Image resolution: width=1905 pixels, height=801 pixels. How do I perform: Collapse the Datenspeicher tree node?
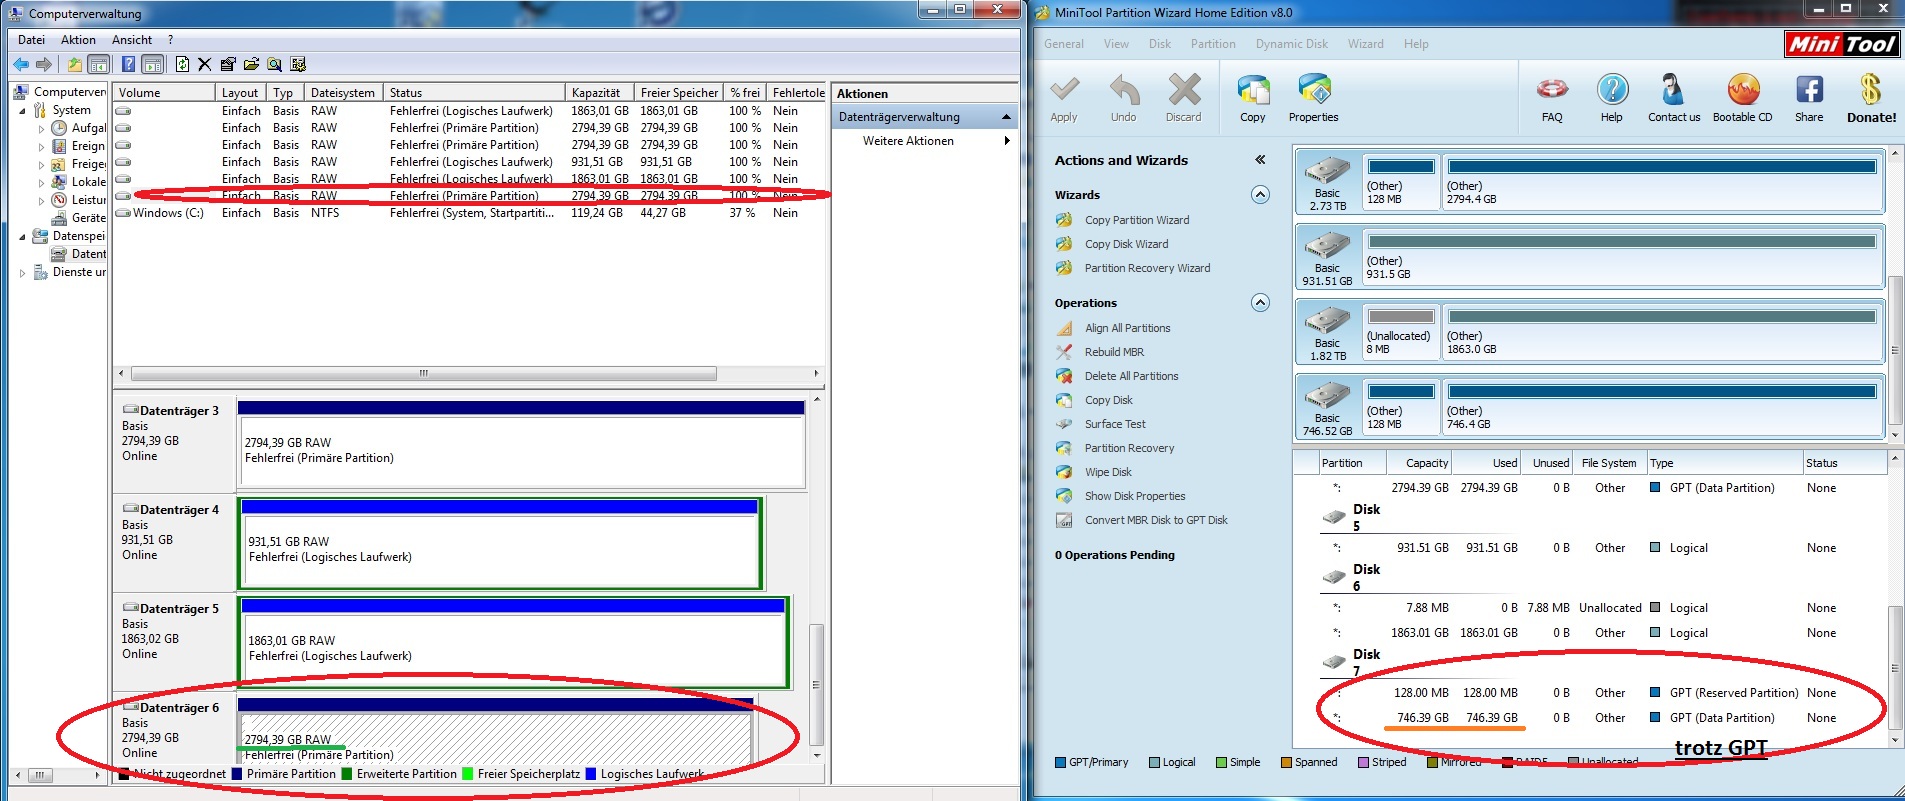tap(23, 237)
